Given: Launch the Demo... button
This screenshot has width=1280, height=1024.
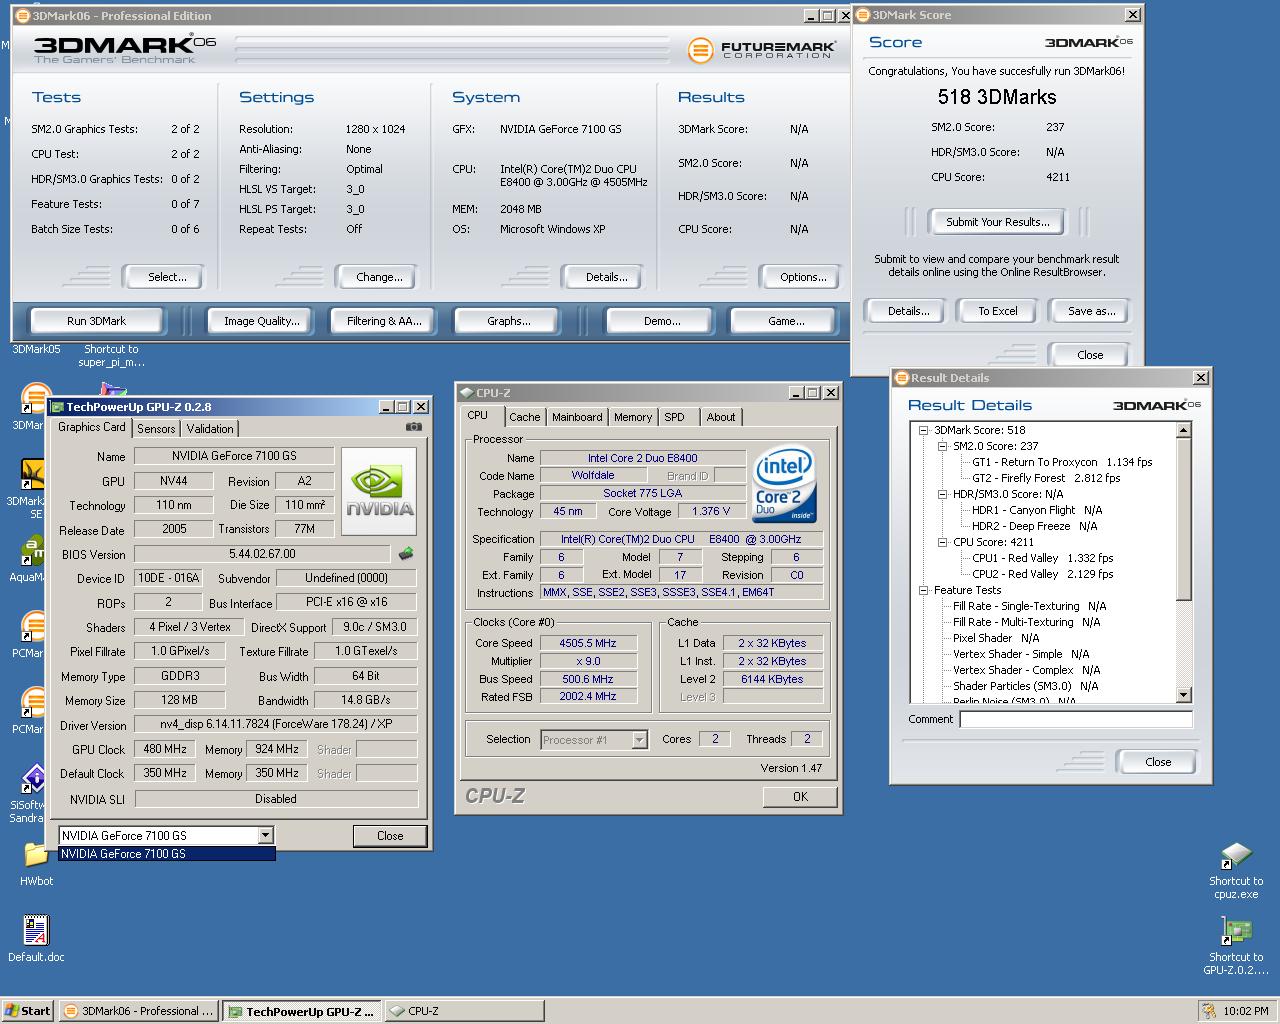Looking at the screenshot, I should (x=662, y=321).
